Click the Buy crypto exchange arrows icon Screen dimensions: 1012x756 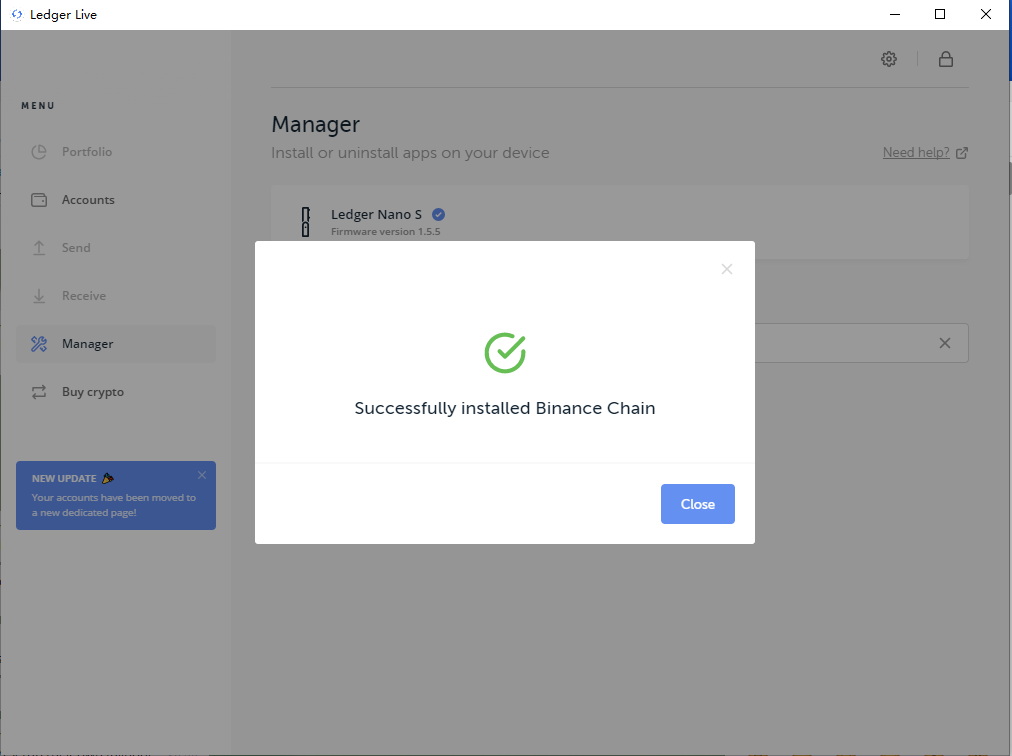click(39, 392)
